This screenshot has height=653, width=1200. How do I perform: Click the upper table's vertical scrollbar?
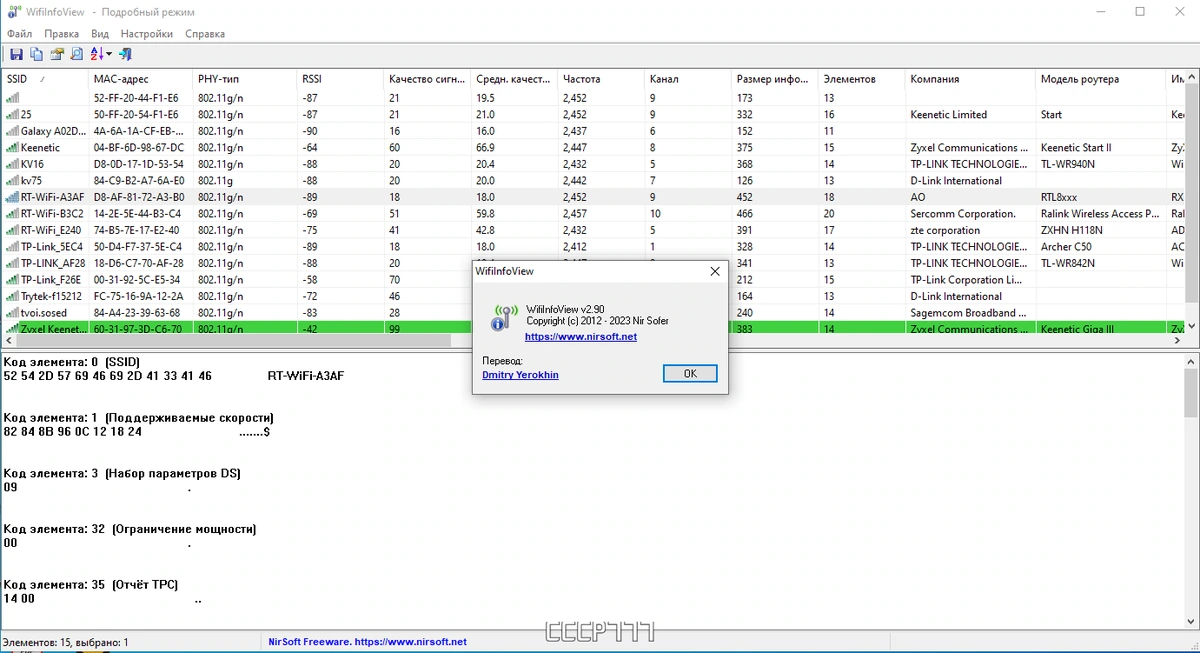1192,200
